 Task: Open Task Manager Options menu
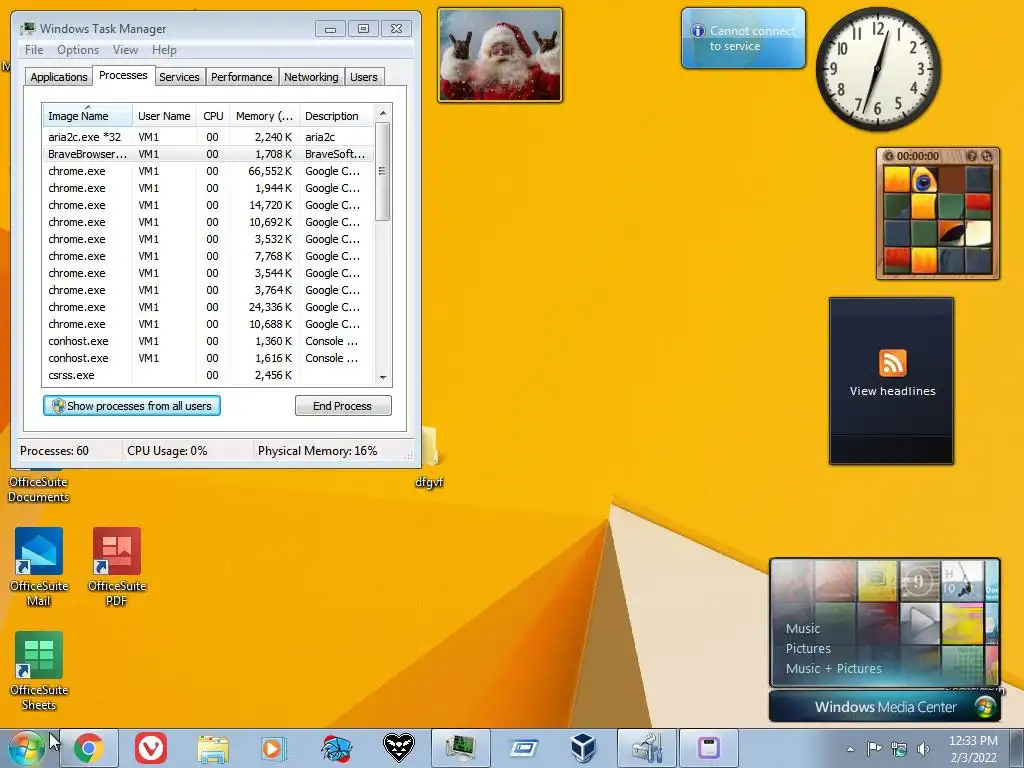pos(78,50)
